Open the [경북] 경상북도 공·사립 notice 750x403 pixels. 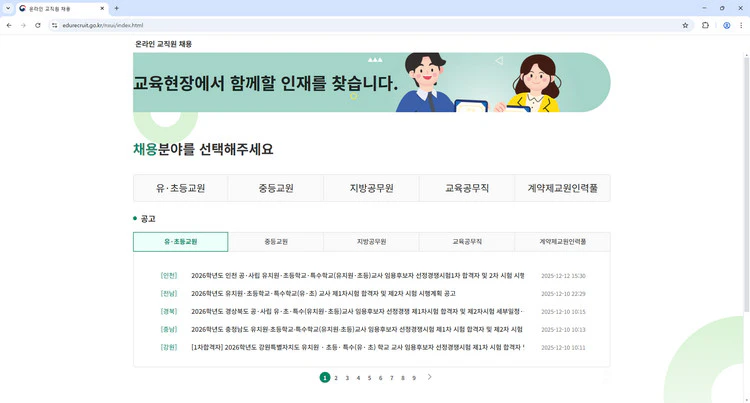pyautogui.click(x=358, y=312)
